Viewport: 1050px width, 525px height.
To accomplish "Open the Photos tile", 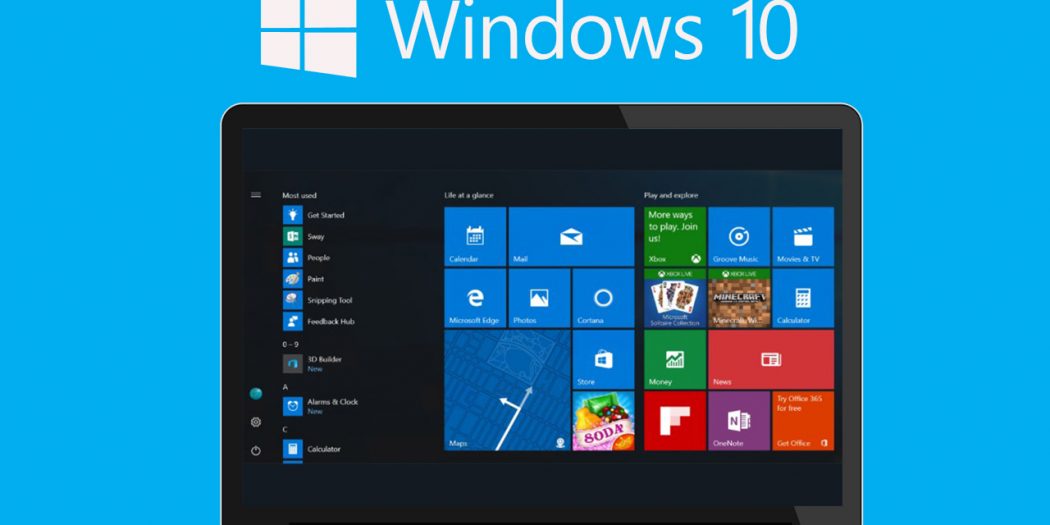I will click(x=539, y=298).
